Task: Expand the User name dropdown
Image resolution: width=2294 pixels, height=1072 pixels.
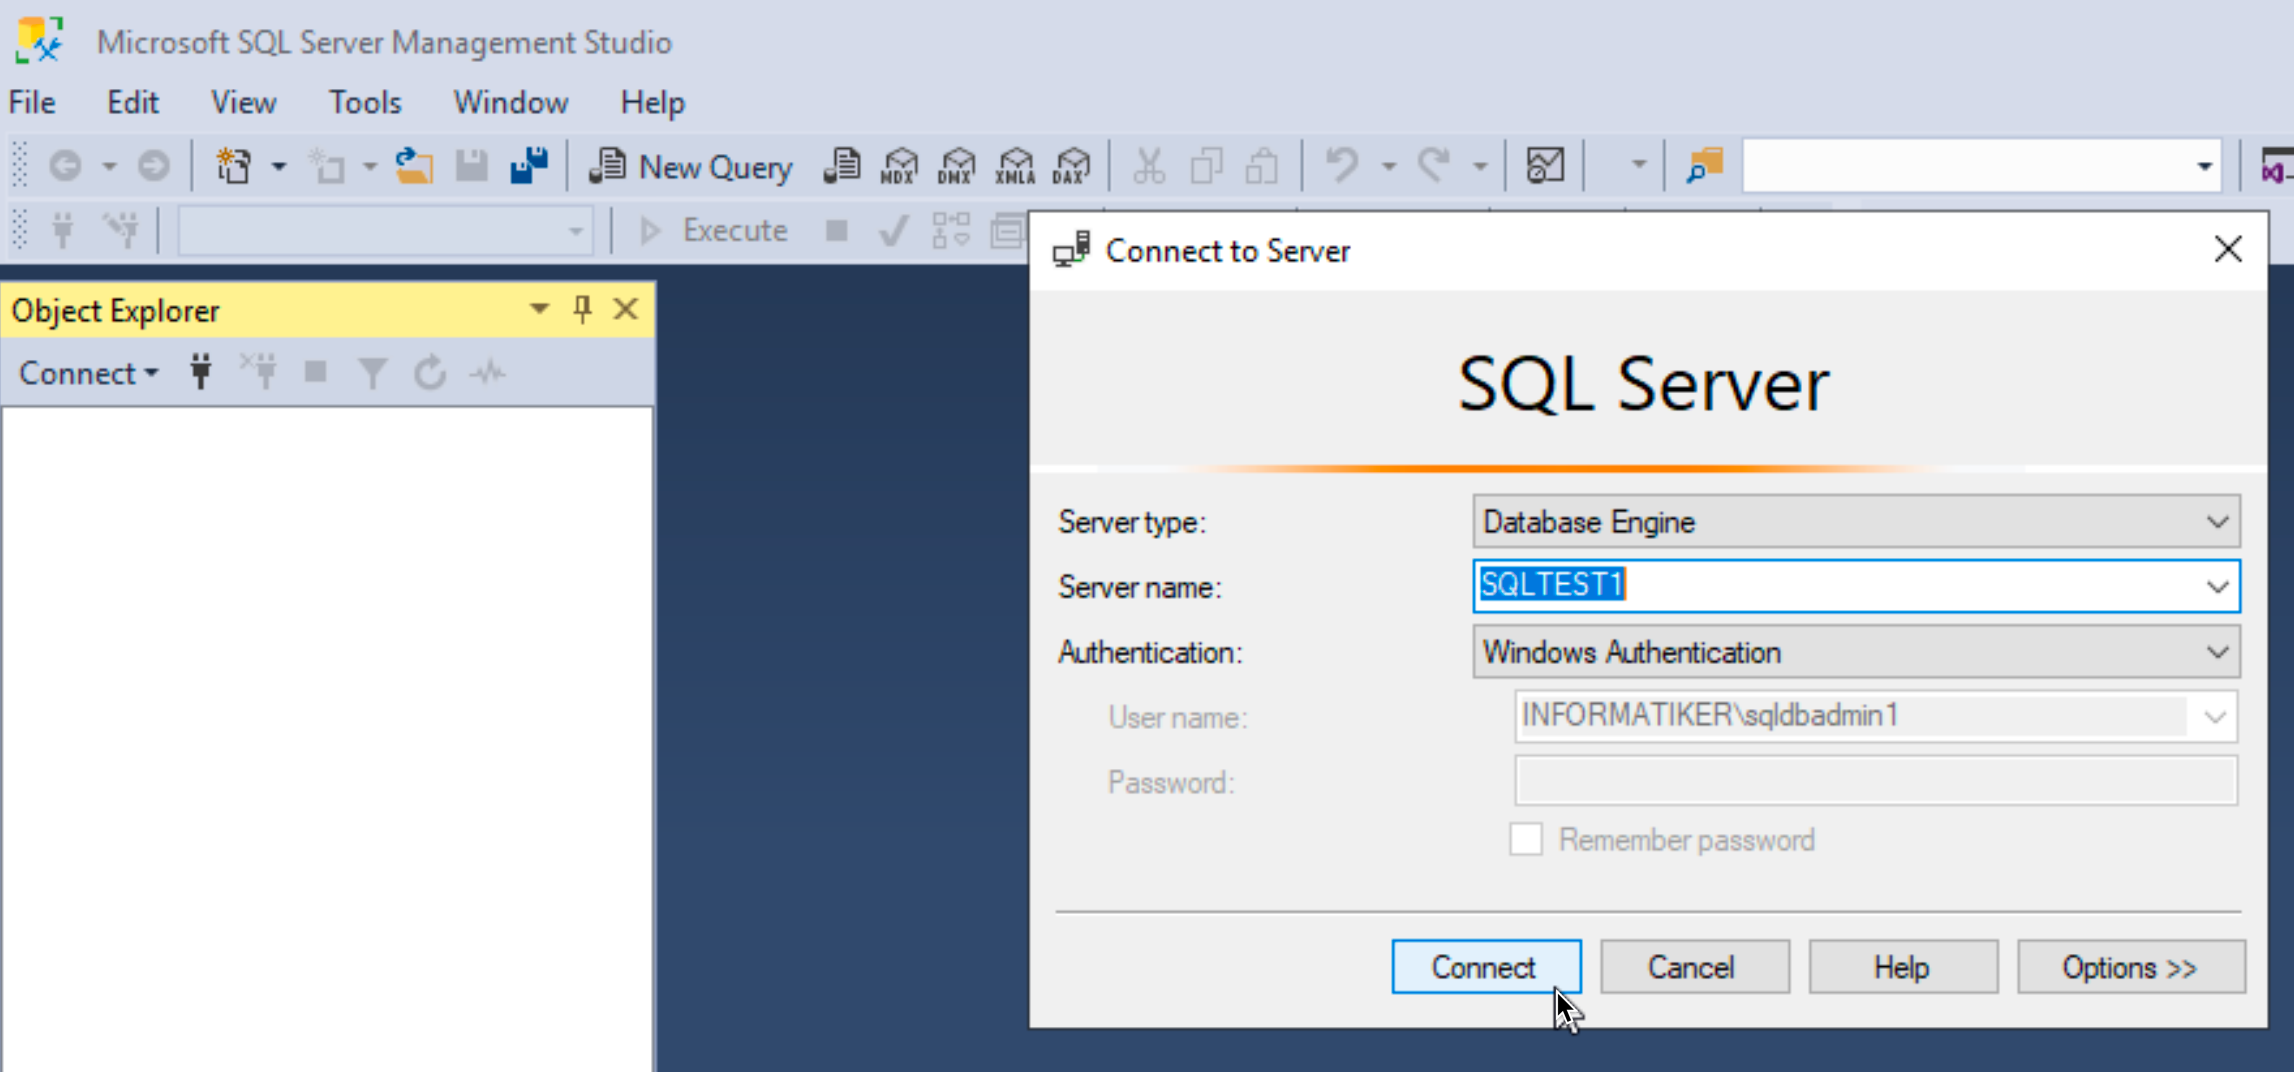Action: point(2214,717)
